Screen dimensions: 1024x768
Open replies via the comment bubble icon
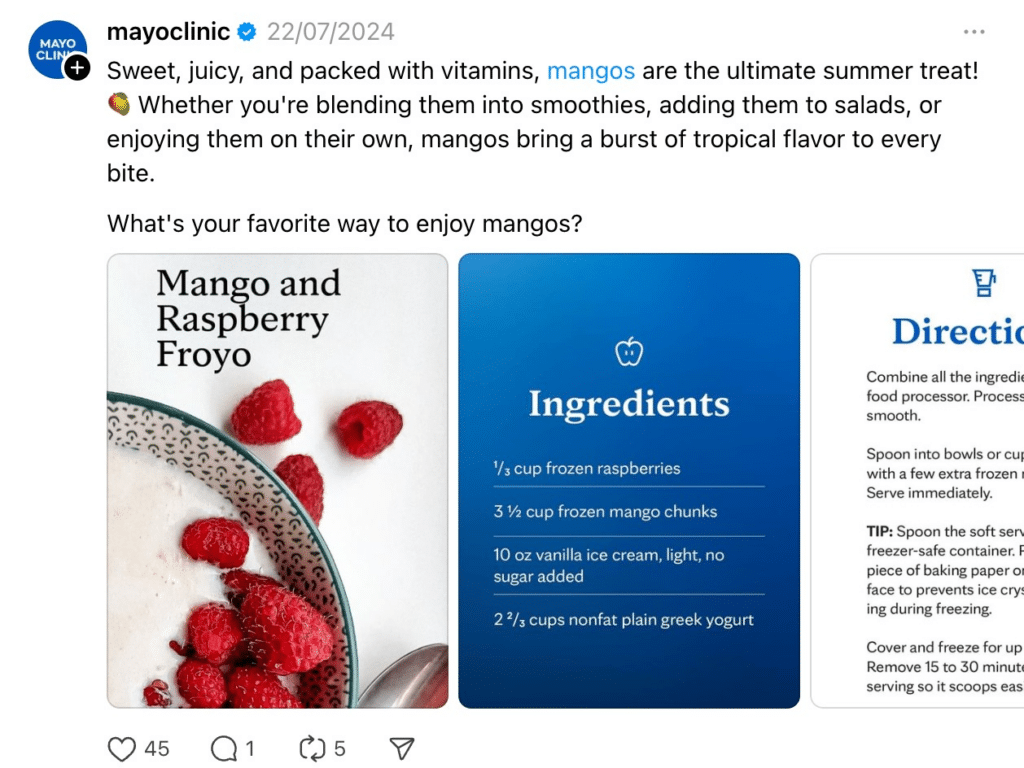(x=224, y=748)
